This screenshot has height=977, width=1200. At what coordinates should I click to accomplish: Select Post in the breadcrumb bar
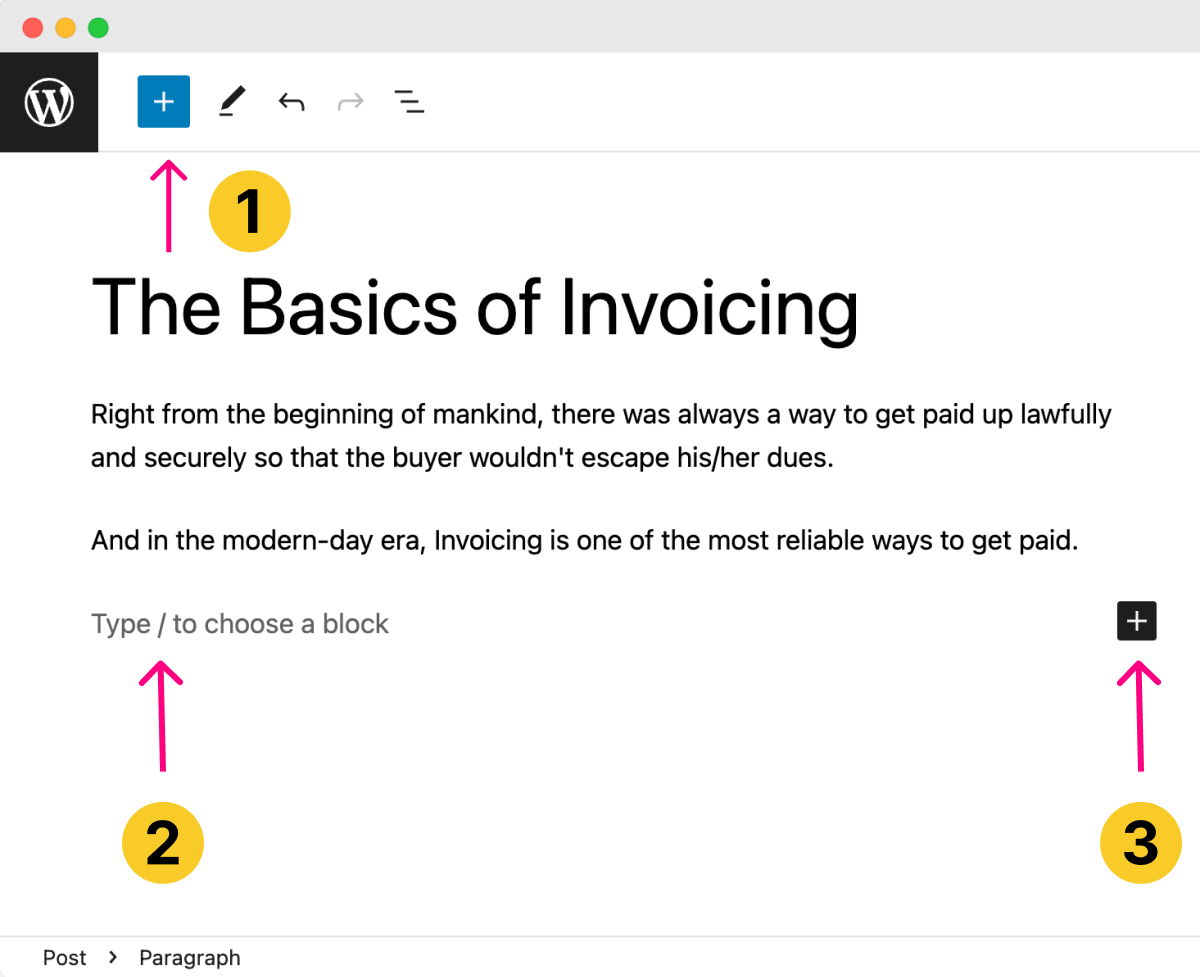tap(64, 957)
